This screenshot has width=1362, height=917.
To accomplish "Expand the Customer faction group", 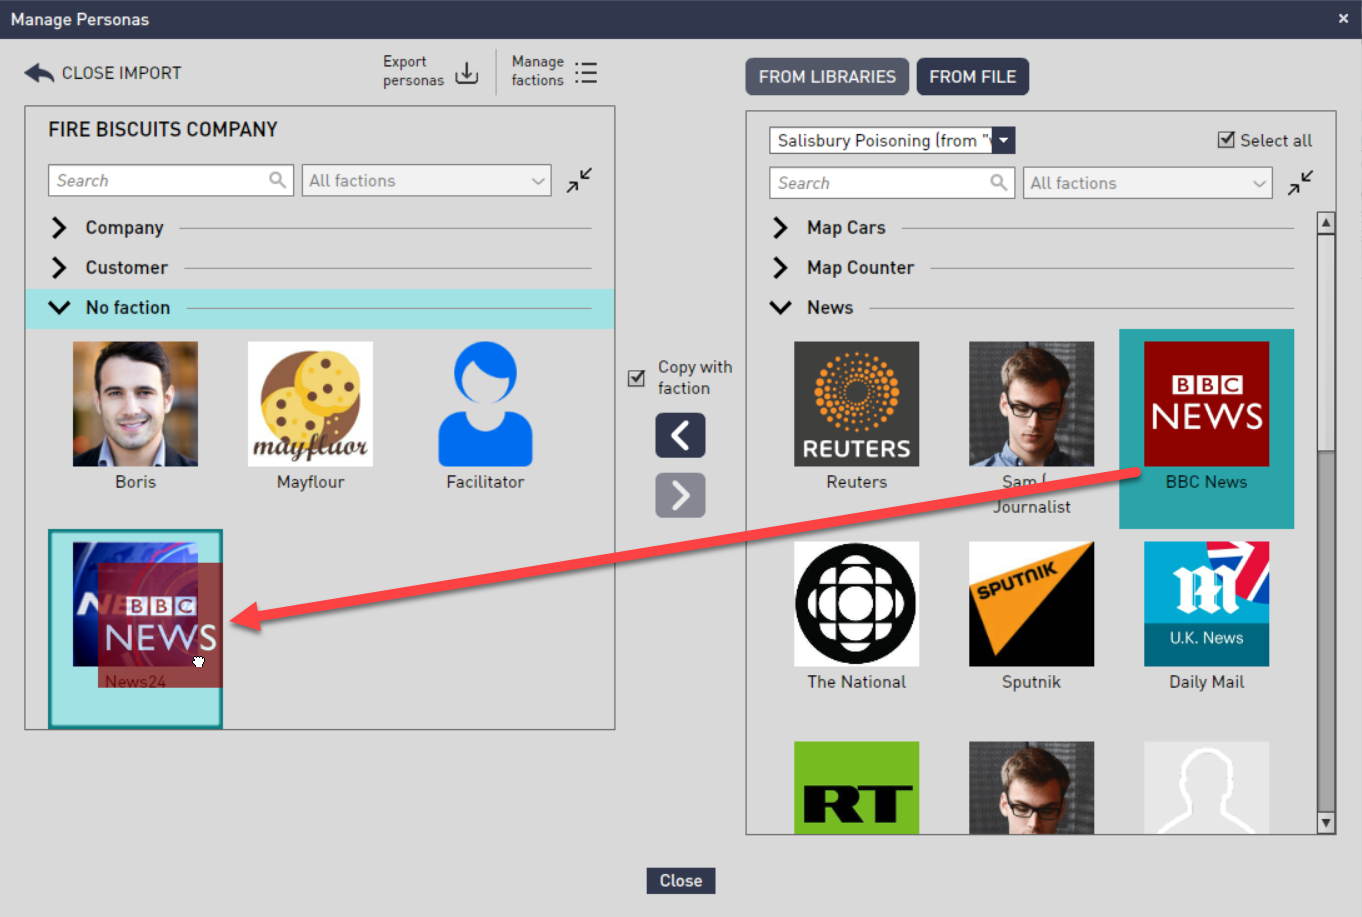I will click(59, 268).
